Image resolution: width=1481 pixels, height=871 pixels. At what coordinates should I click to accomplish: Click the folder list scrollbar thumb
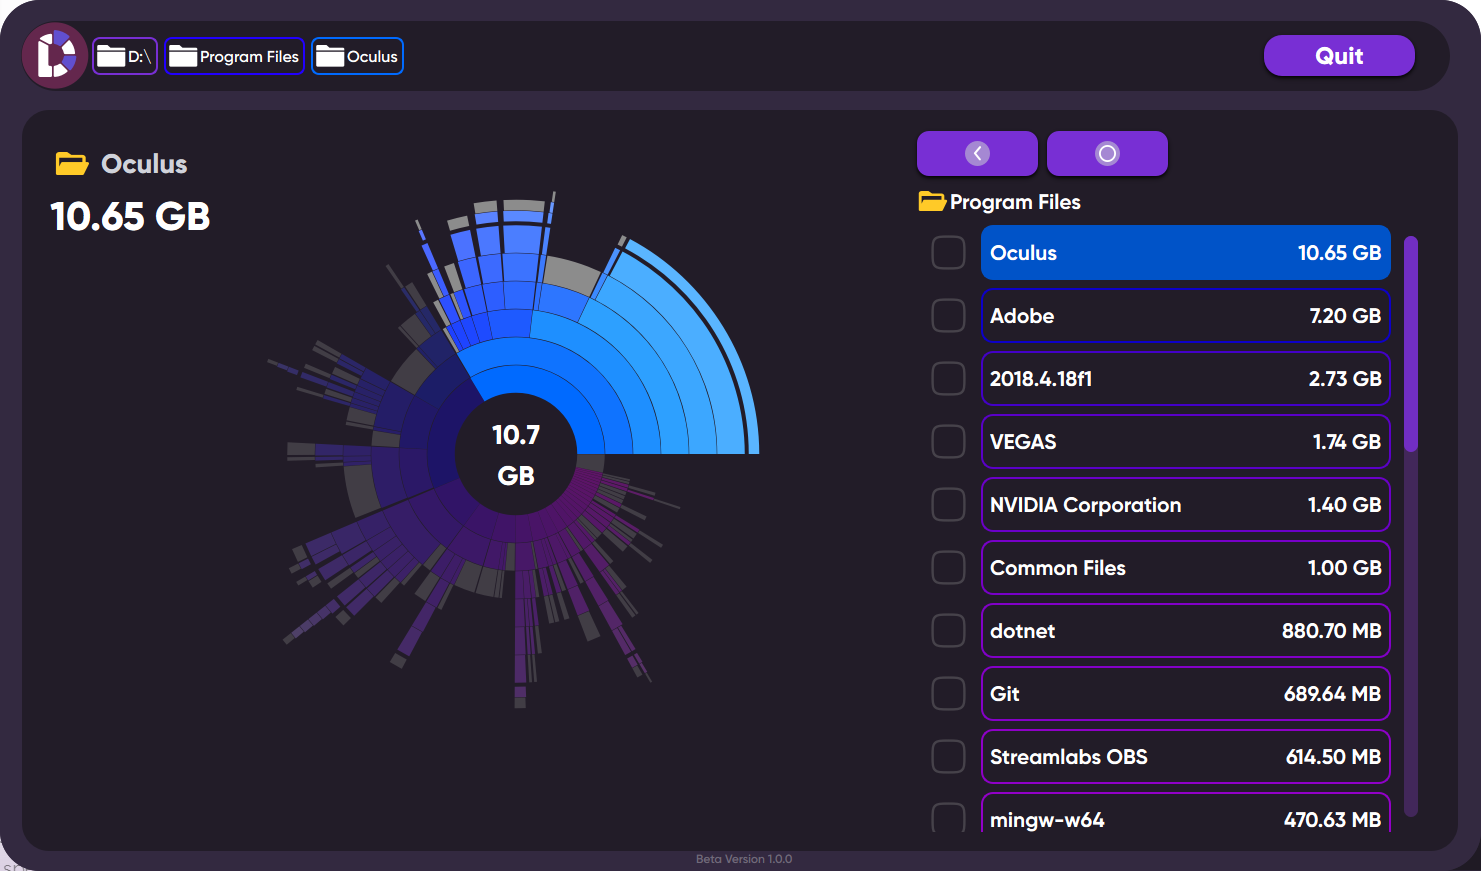[1410, 344]
